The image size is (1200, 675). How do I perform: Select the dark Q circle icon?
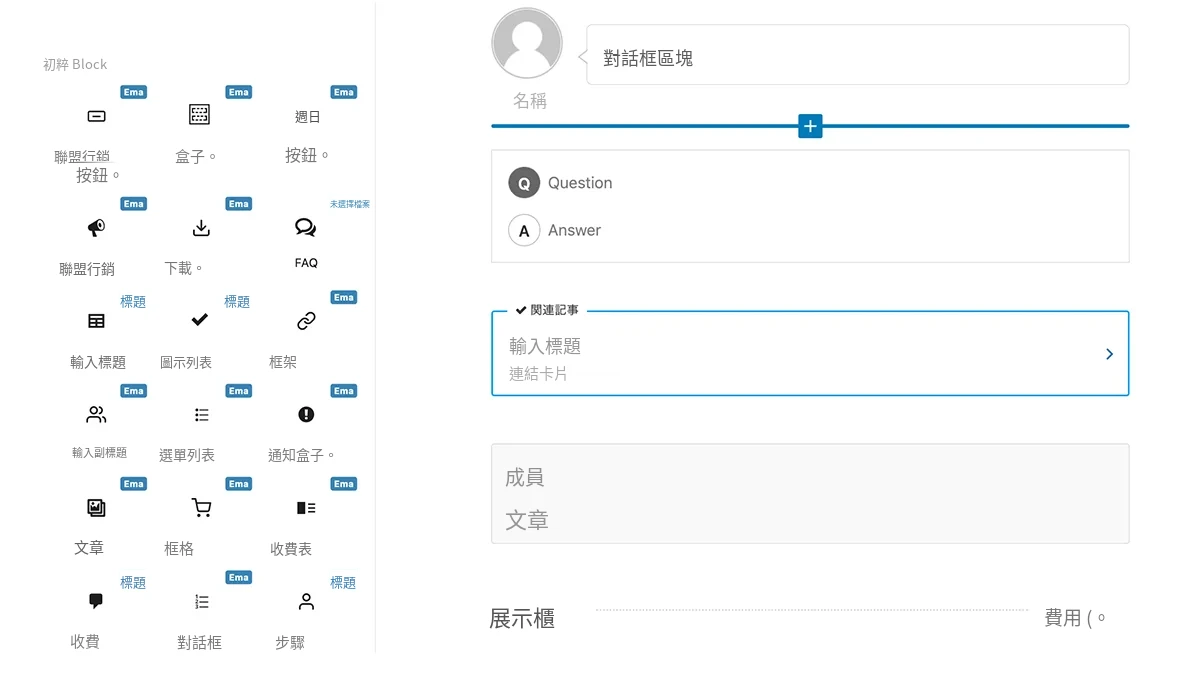(x=524, y=183)
